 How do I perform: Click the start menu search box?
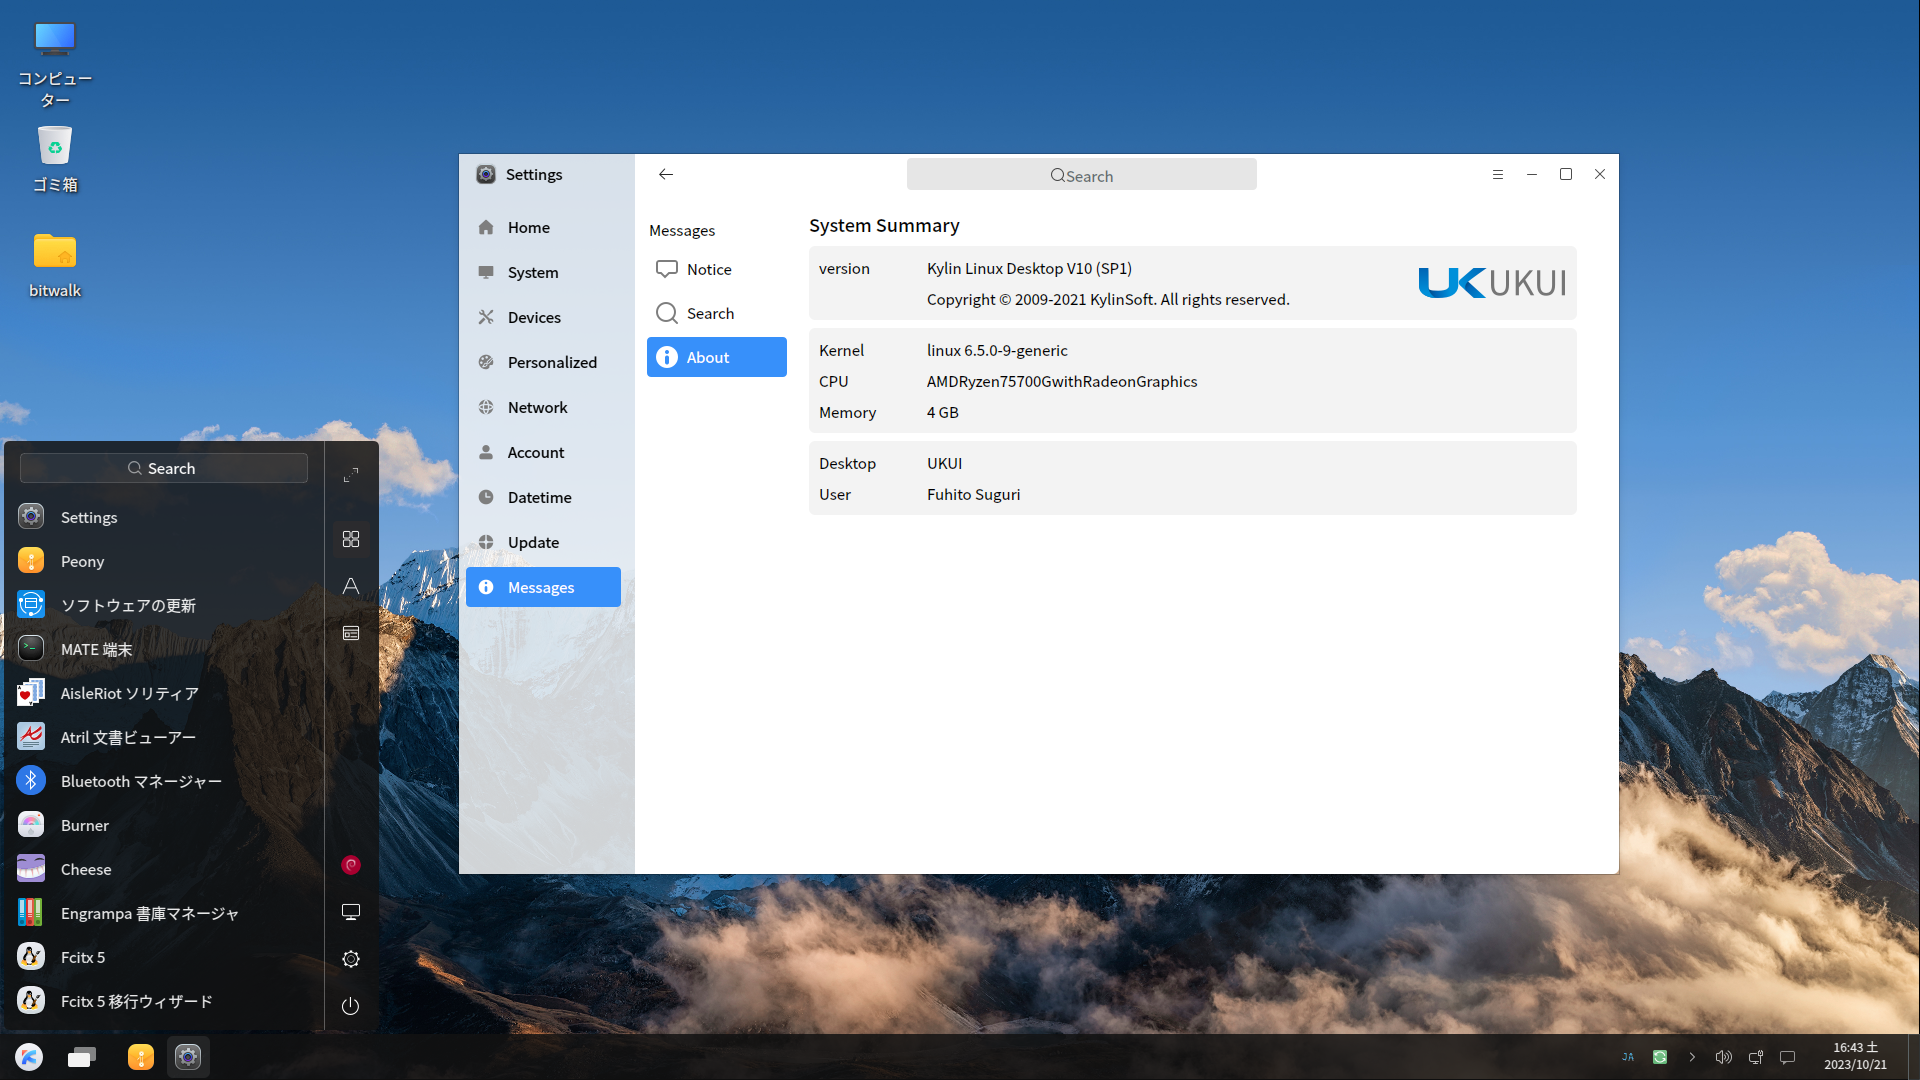(x=164, y=468)
